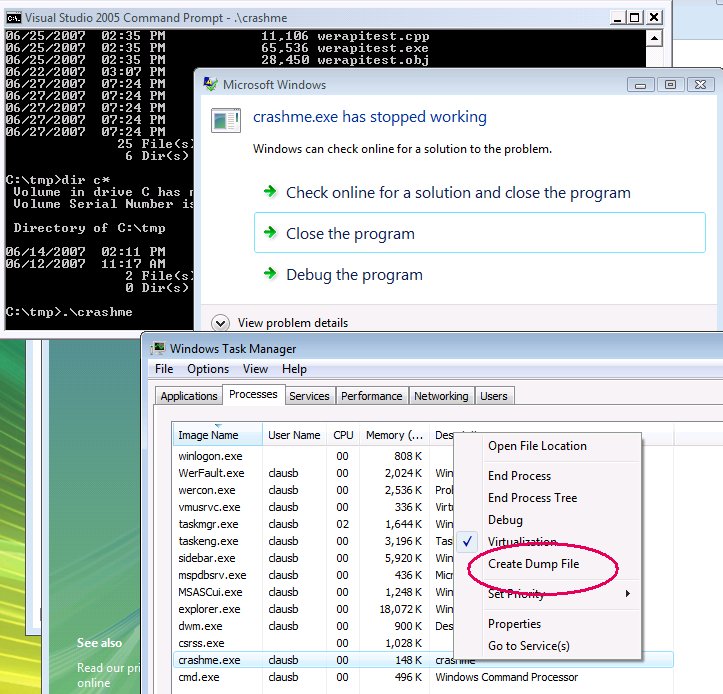Image resolution: width=723 pixels, height=694 pixels.
Task: Switch to the Performance tab
Action: 372,396
